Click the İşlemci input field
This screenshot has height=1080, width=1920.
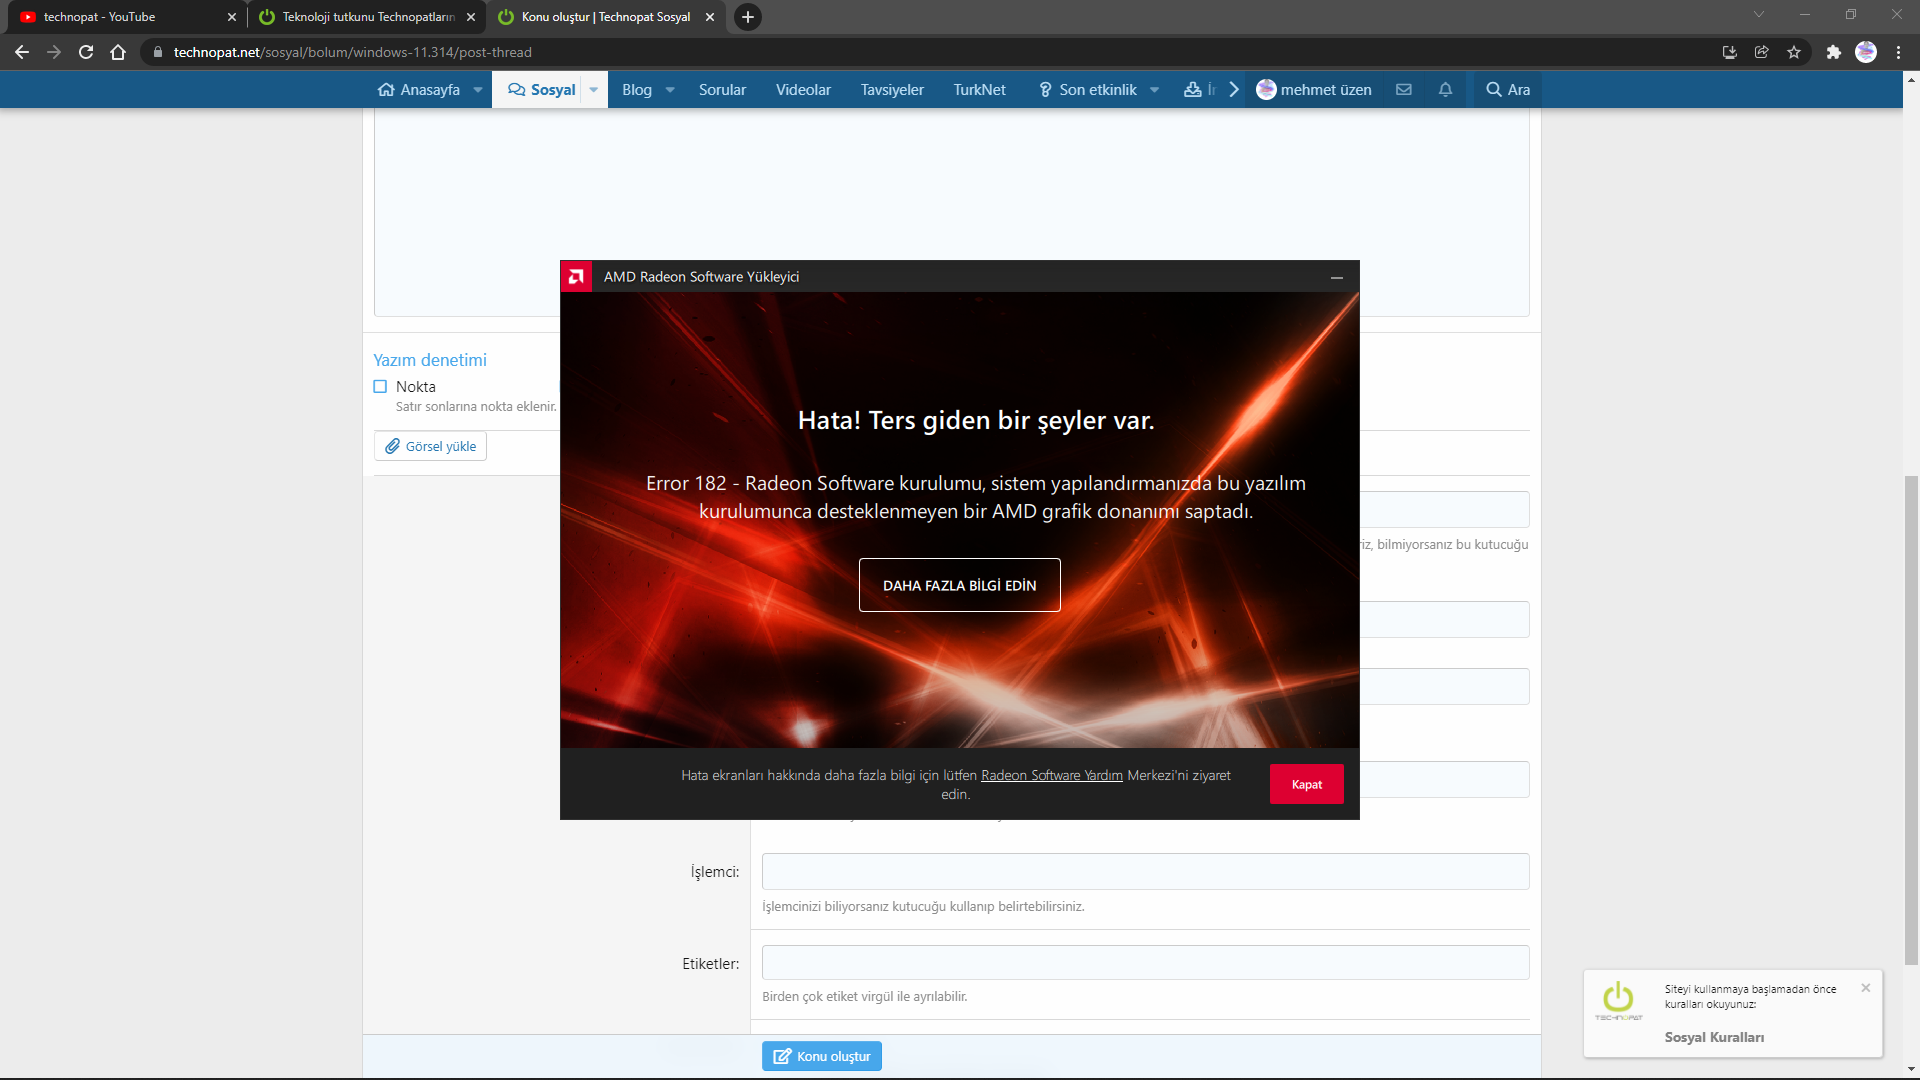1145,871
